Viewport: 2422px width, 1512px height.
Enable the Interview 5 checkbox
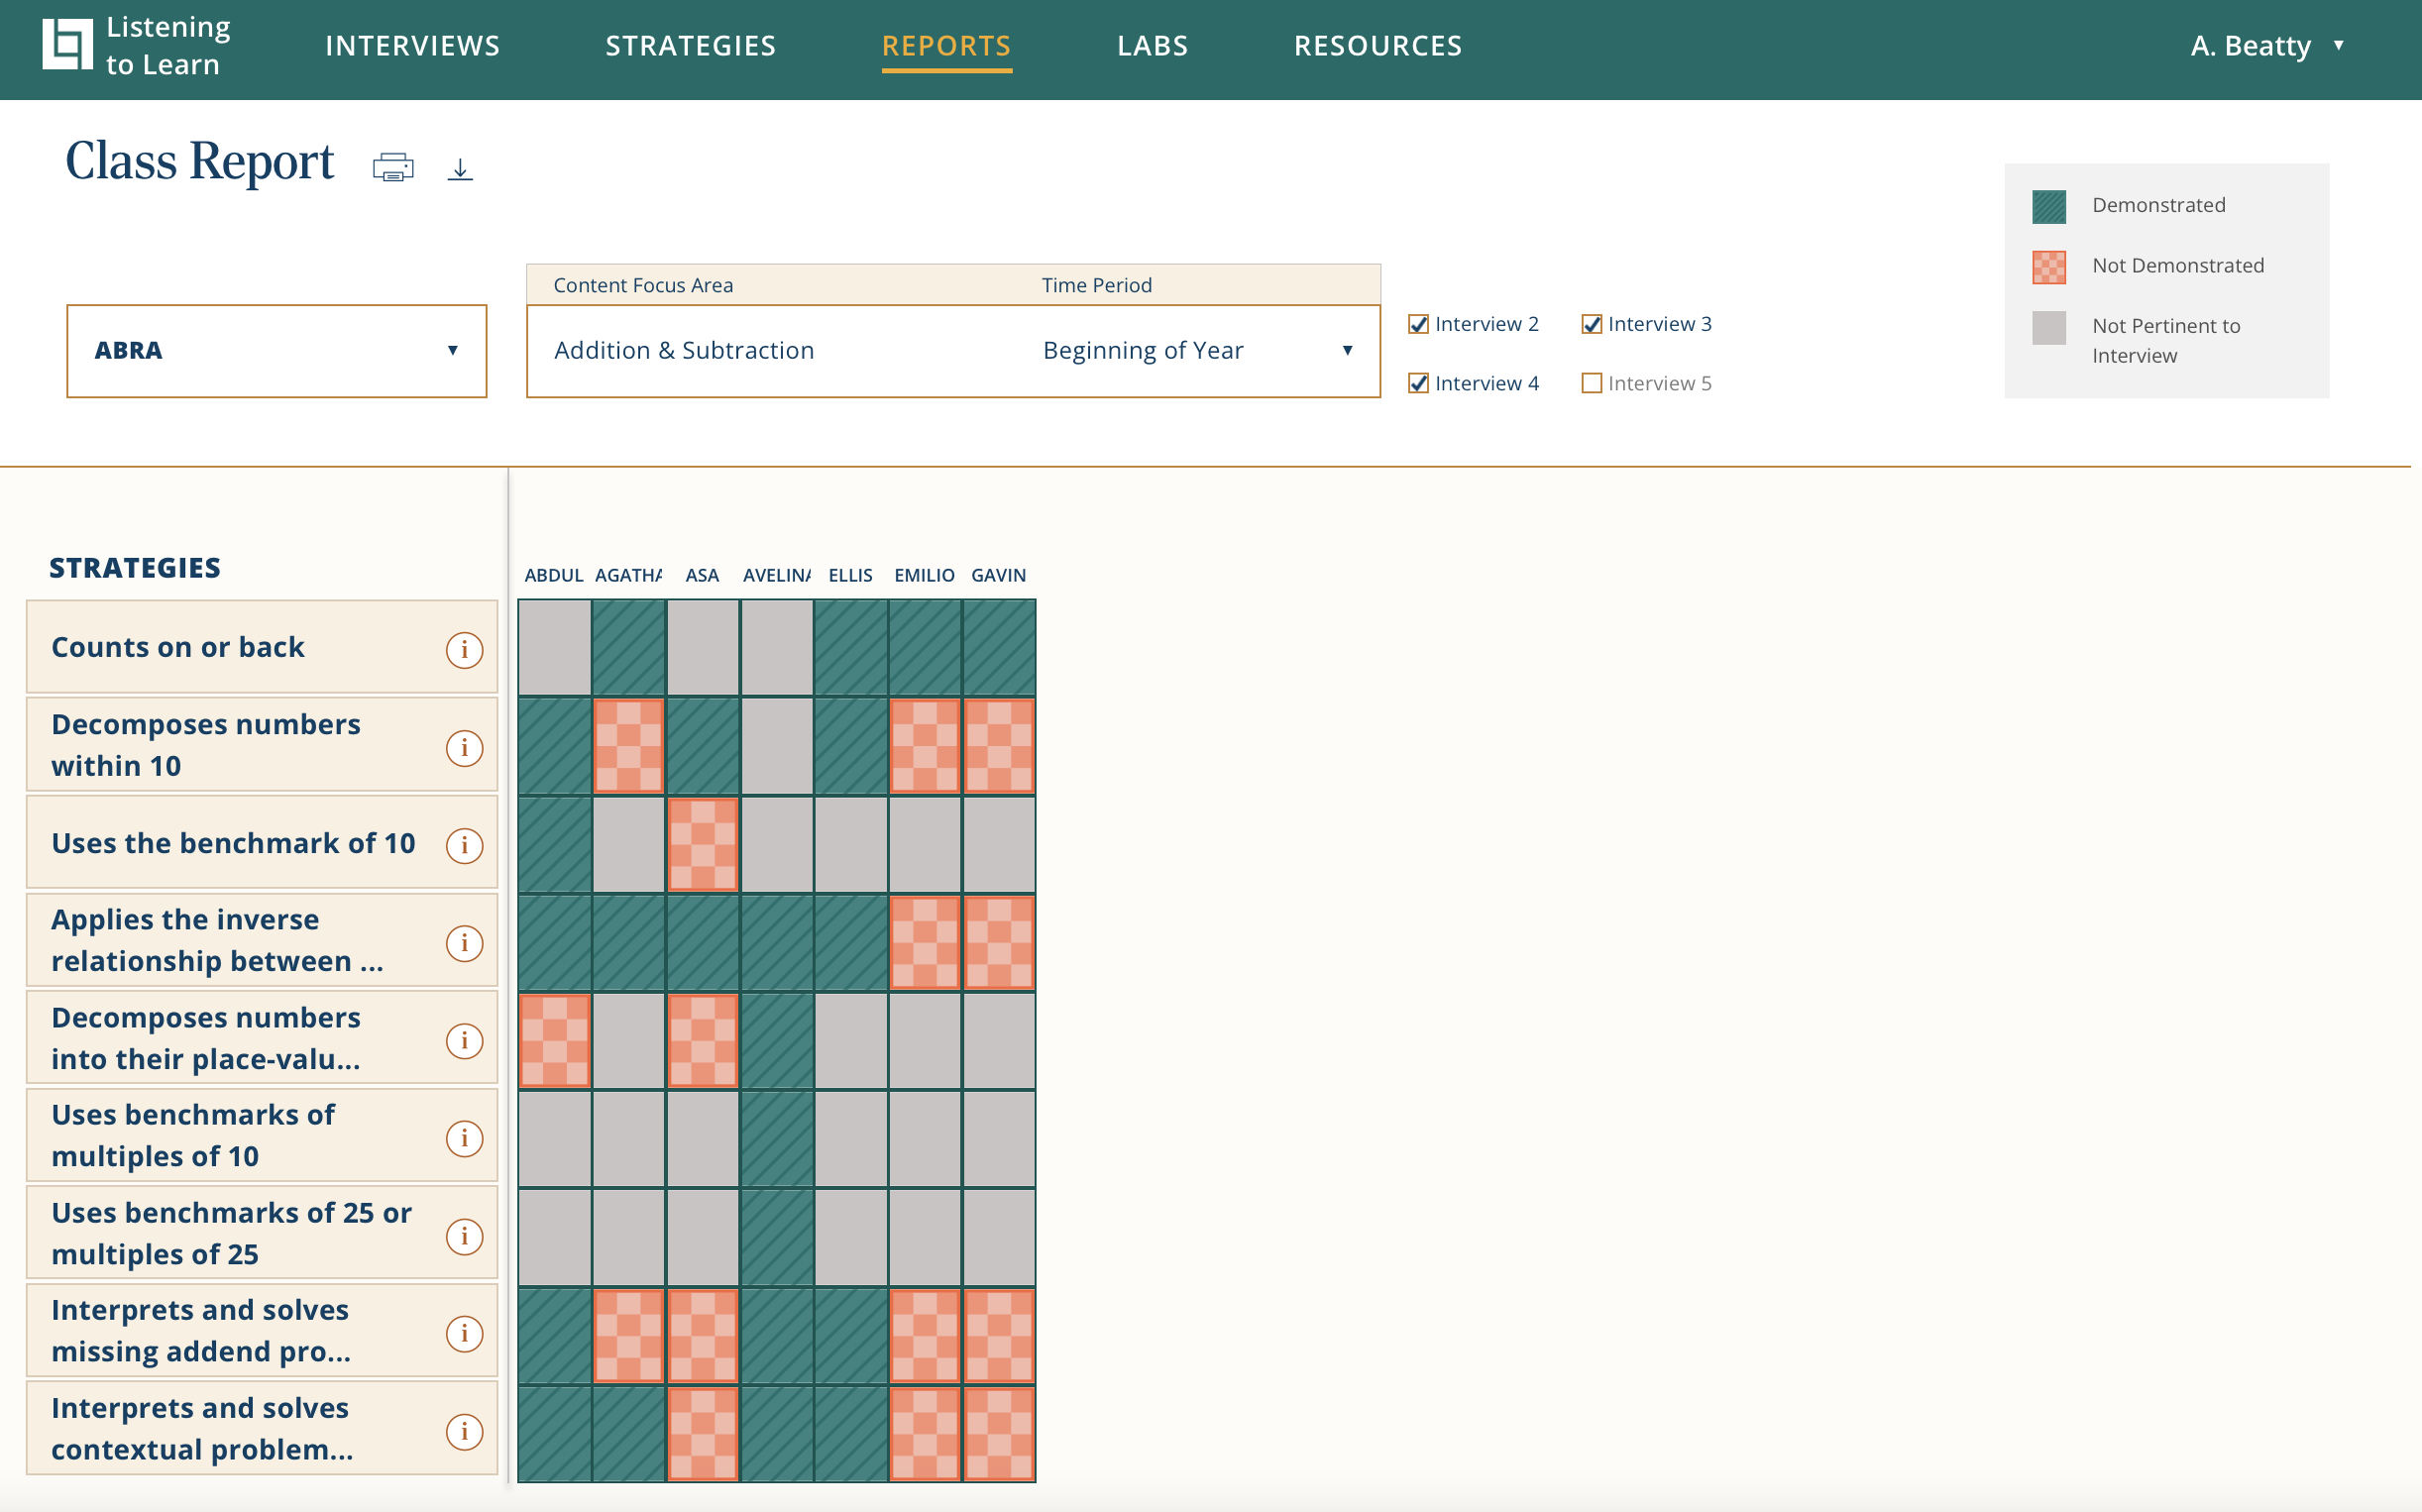pyautogui.click(x=1591, y=383)
